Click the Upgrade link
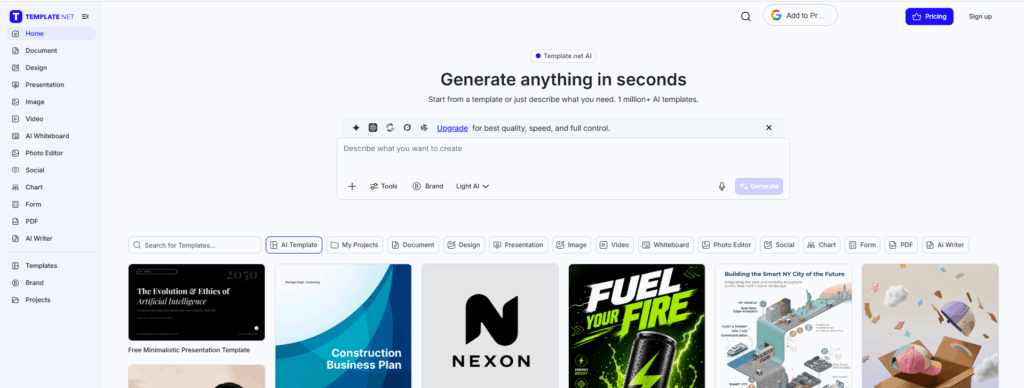Screen dimensions: 1024x388 click(x=452, y=128)
